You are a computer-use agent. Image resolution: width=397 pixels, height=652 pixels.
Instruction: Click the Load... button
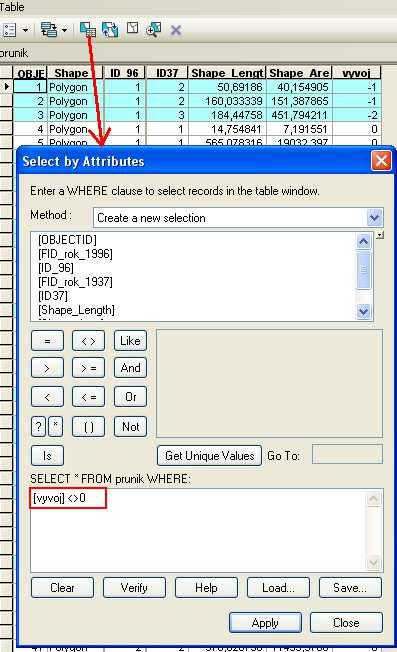278,588
